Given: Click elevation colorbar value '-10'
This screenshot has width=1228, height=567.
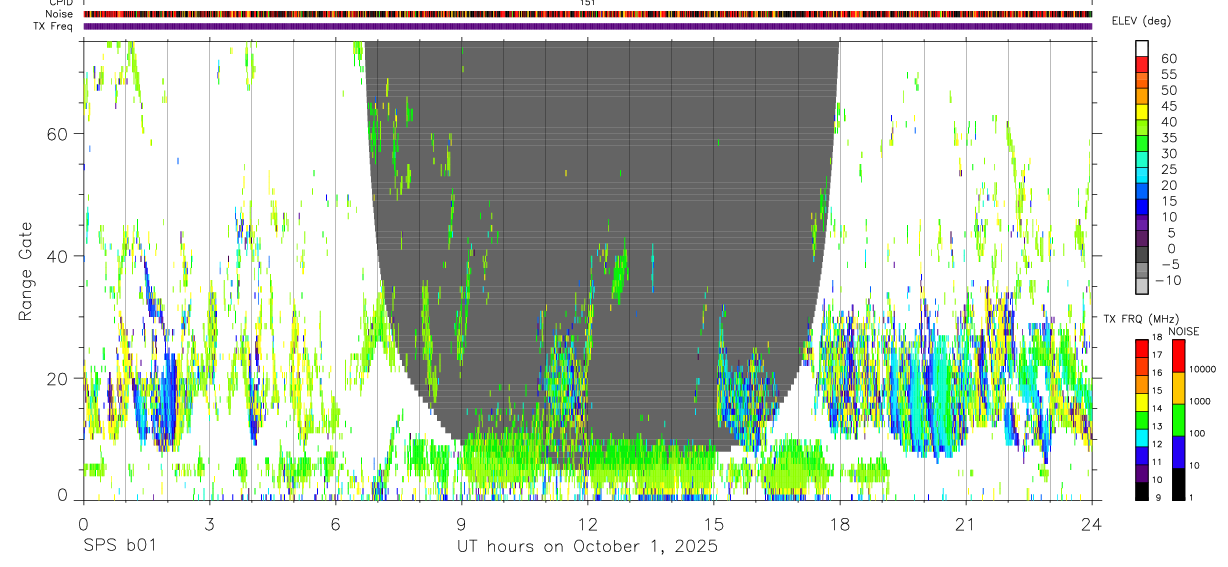Looking at the screenshot, I should (x=1167, y=280).
